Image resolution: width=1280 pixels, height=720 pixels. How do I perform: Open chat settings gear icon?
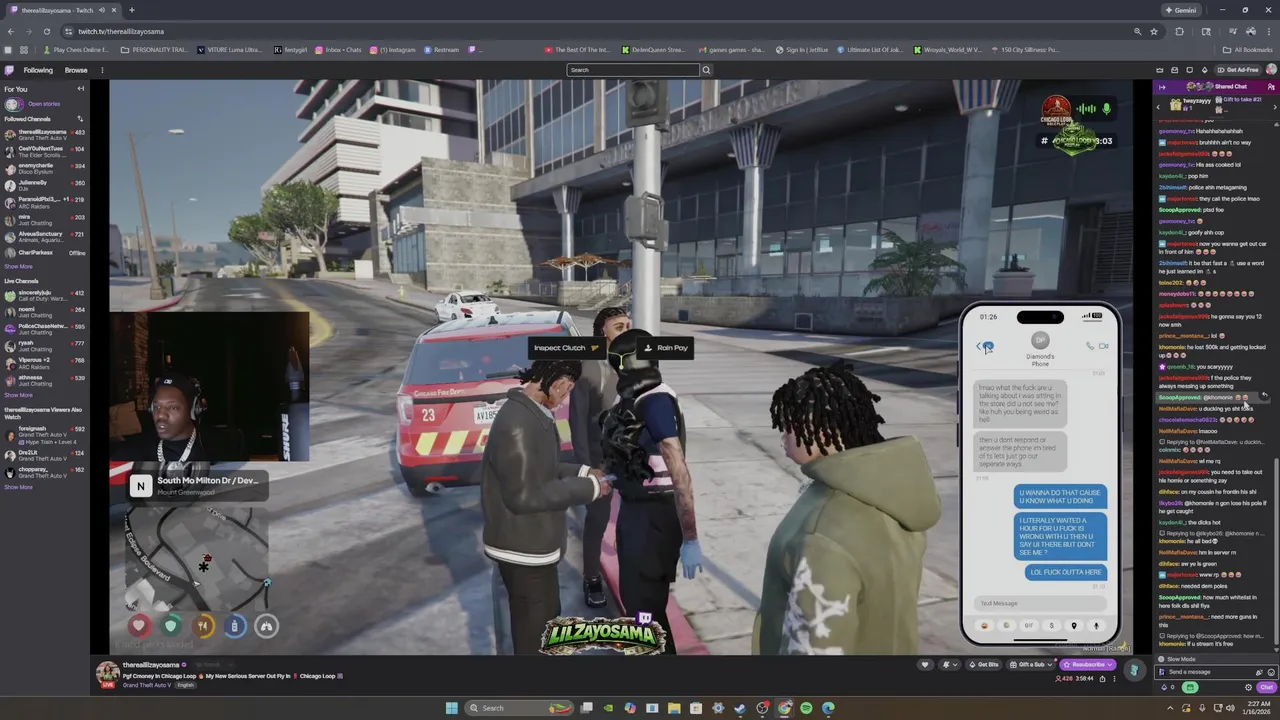[1248, 687]
